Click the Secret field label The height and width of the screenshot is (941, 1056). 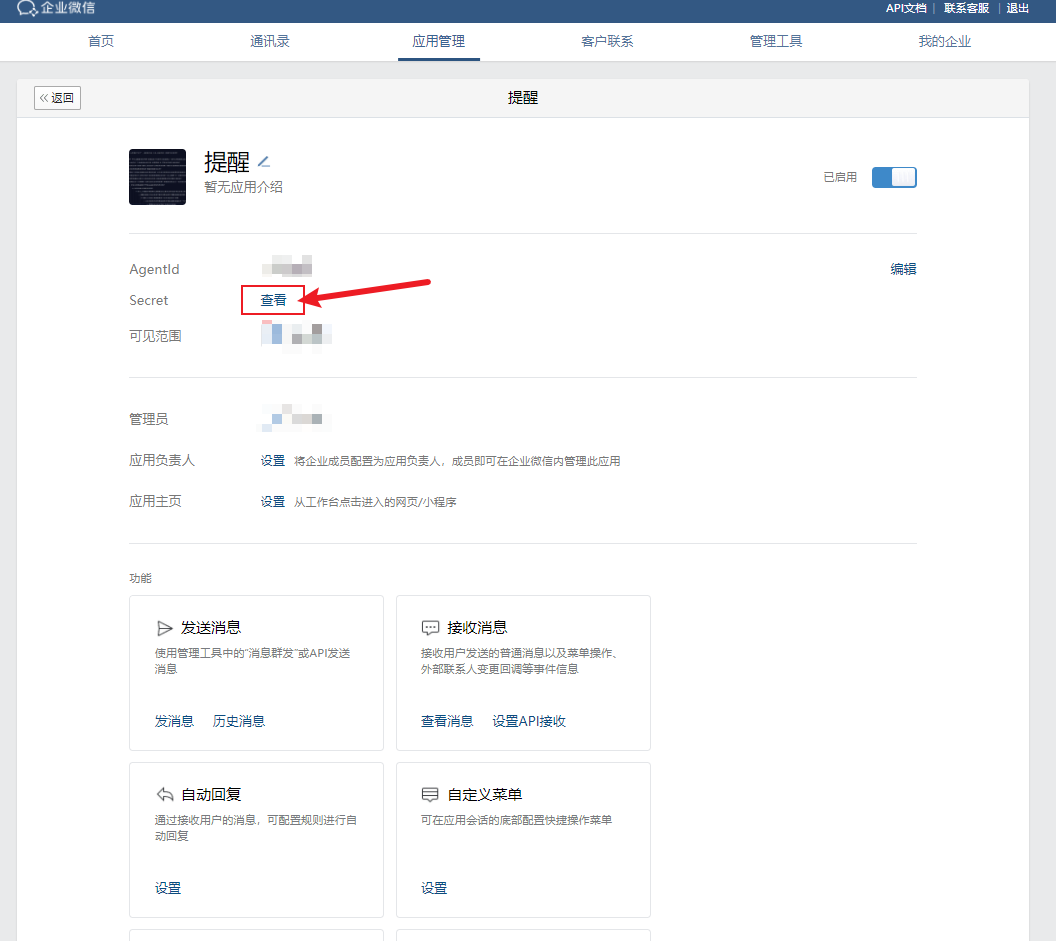click(x=149, y=300)
